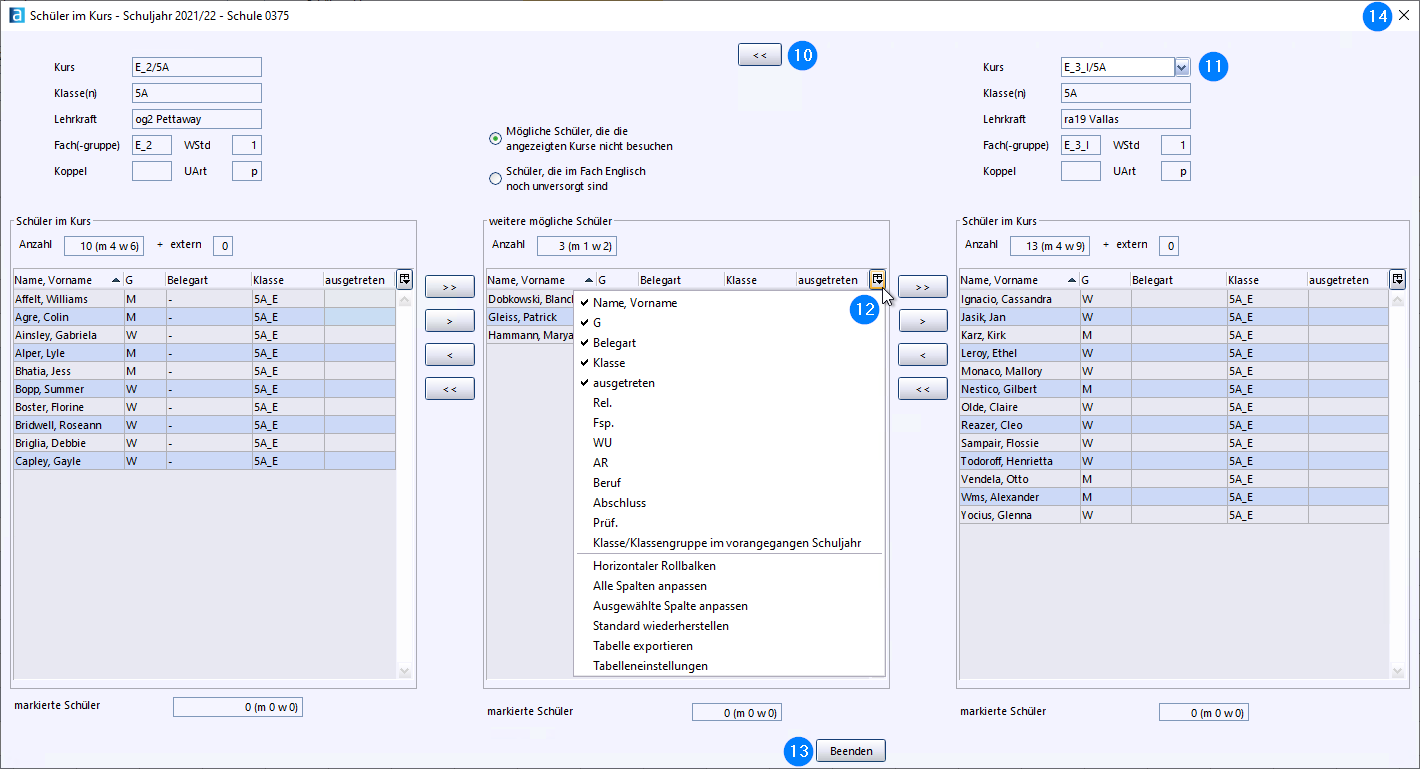Open the right Kurs dropdown 'E_3_I/5A'

point(1181,67)
